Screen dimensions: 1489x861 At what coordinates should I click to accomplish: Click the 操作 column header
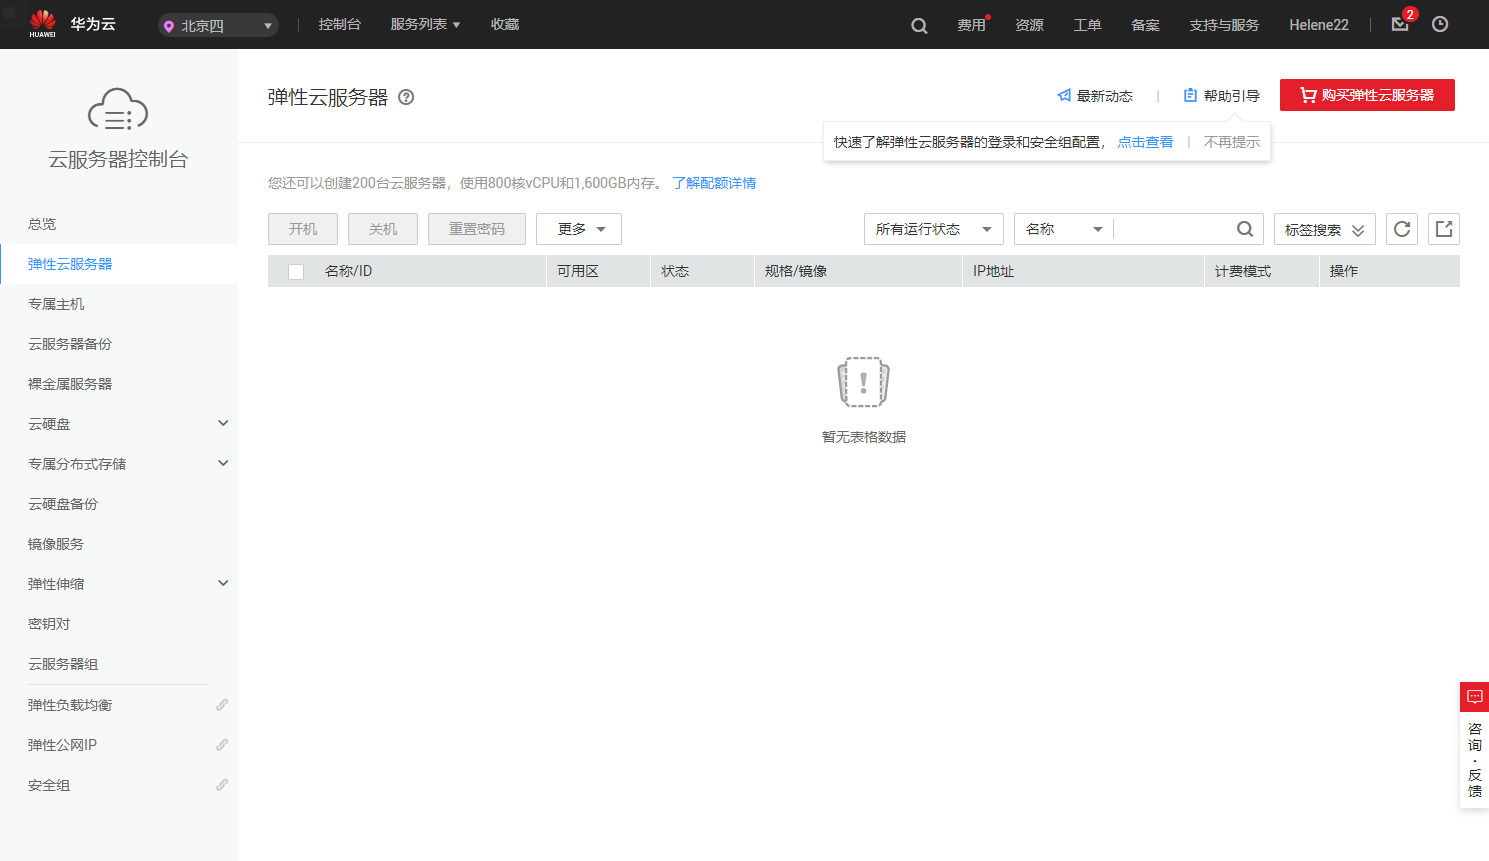coord(1344,271)
